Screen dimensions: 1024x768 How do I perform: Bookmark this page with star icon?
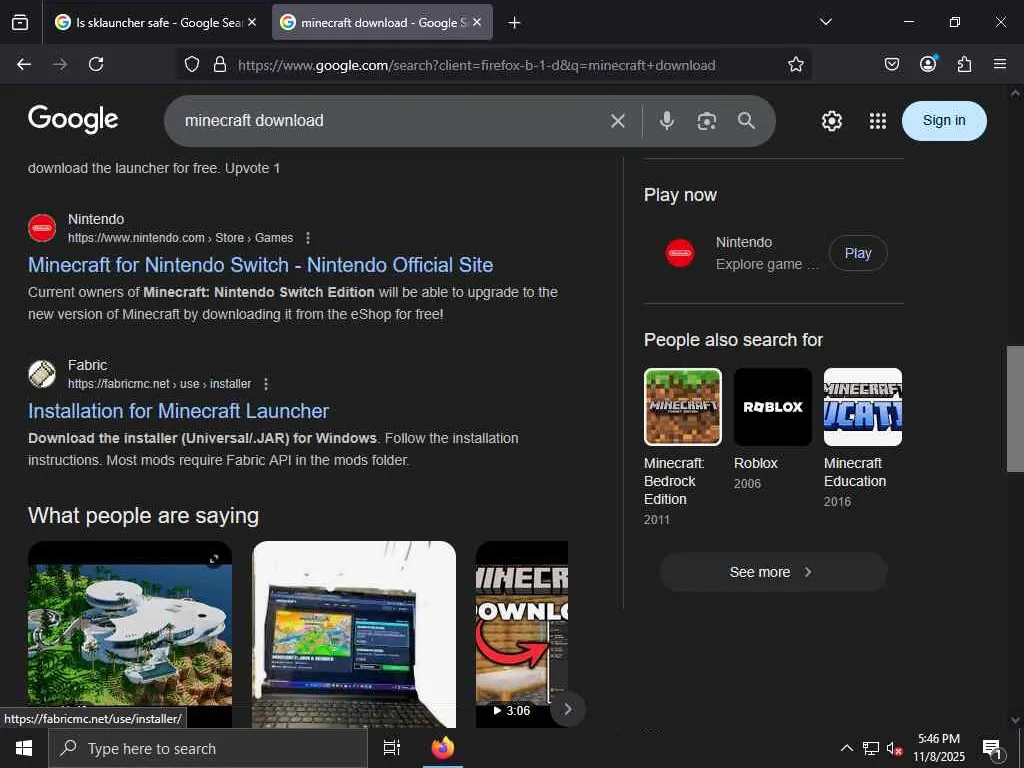(x=795, y=64)
